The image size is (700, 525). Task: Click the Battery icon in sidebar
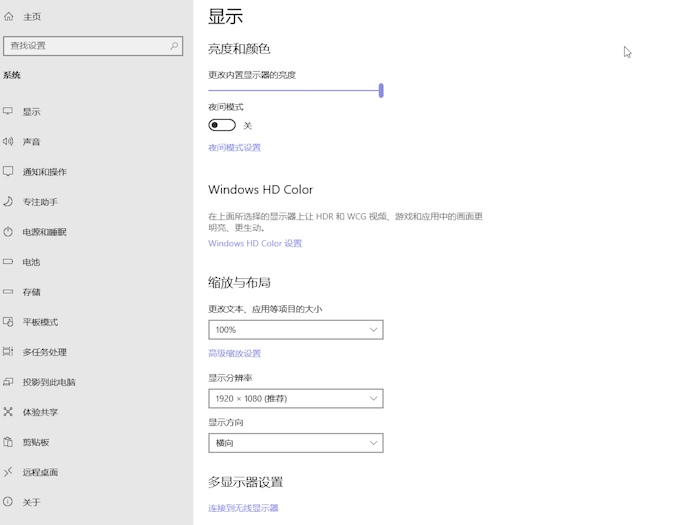8,262
